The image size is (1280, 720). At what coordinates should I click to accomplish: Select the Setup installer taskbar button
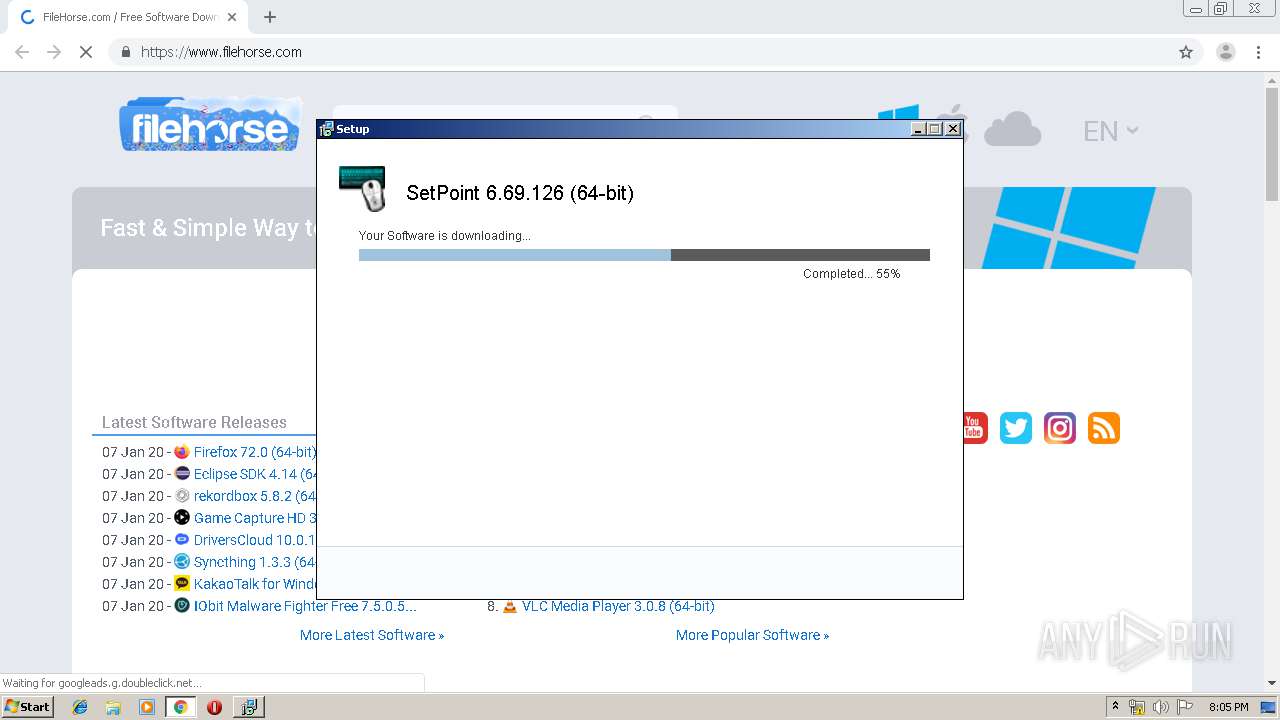(248, 707)
